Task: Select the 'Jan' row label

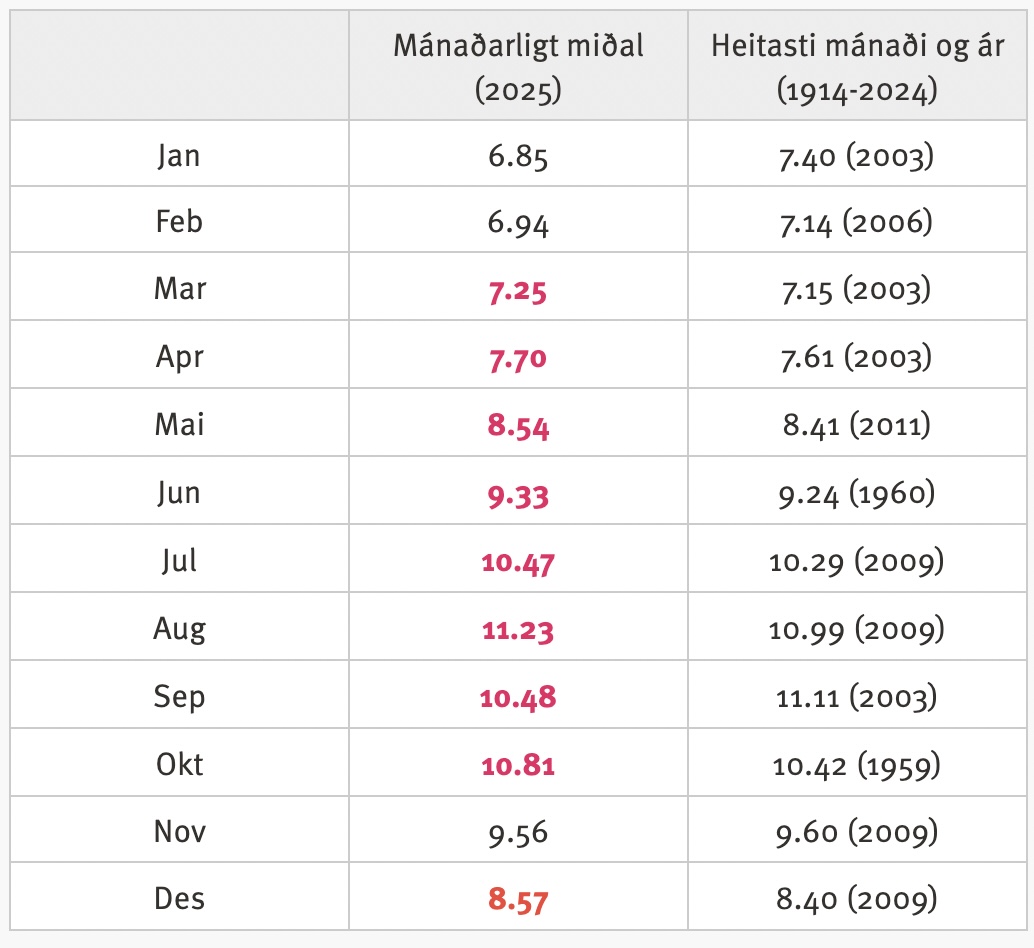Action: tap(179, 155)
